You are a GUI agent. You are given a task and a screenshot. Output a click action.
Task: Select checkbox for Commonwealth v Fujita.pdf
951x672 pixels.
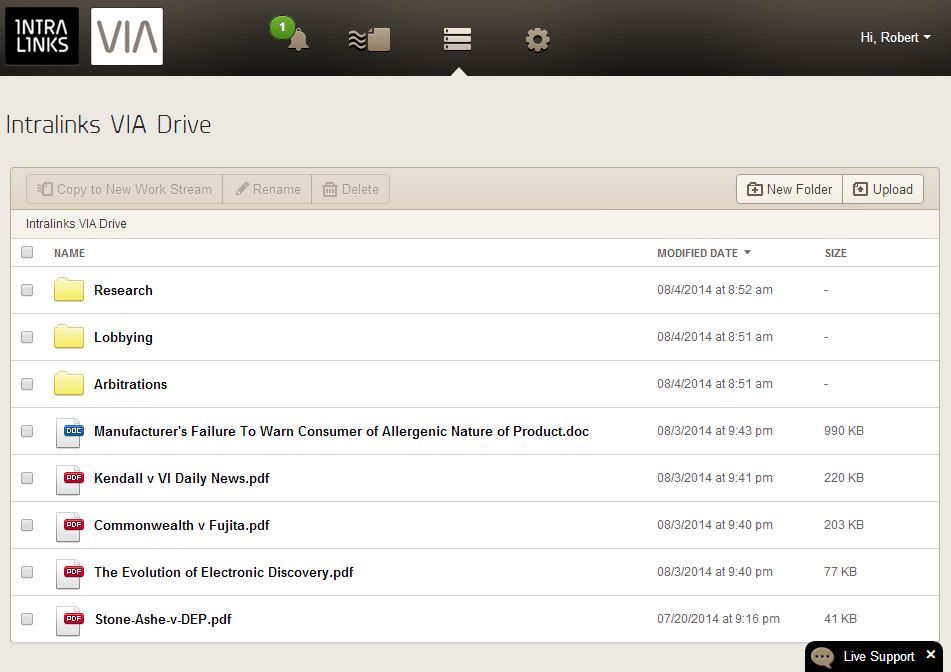coord(27,525)
